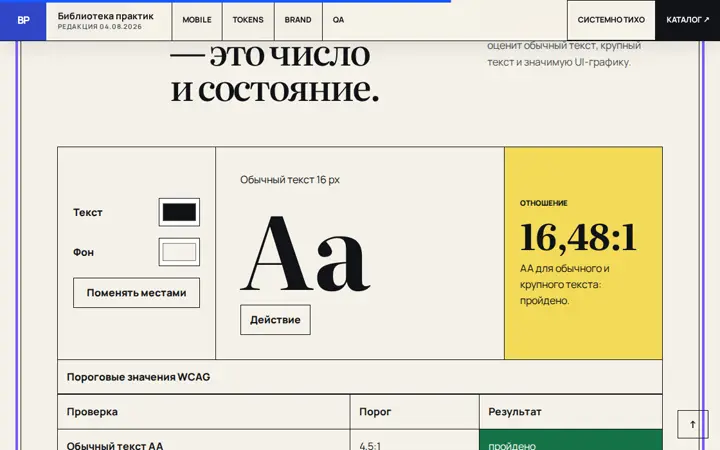This screenshot has height=450, width=720.
Task: Click the пройдено green result cell
Action: 571,440
